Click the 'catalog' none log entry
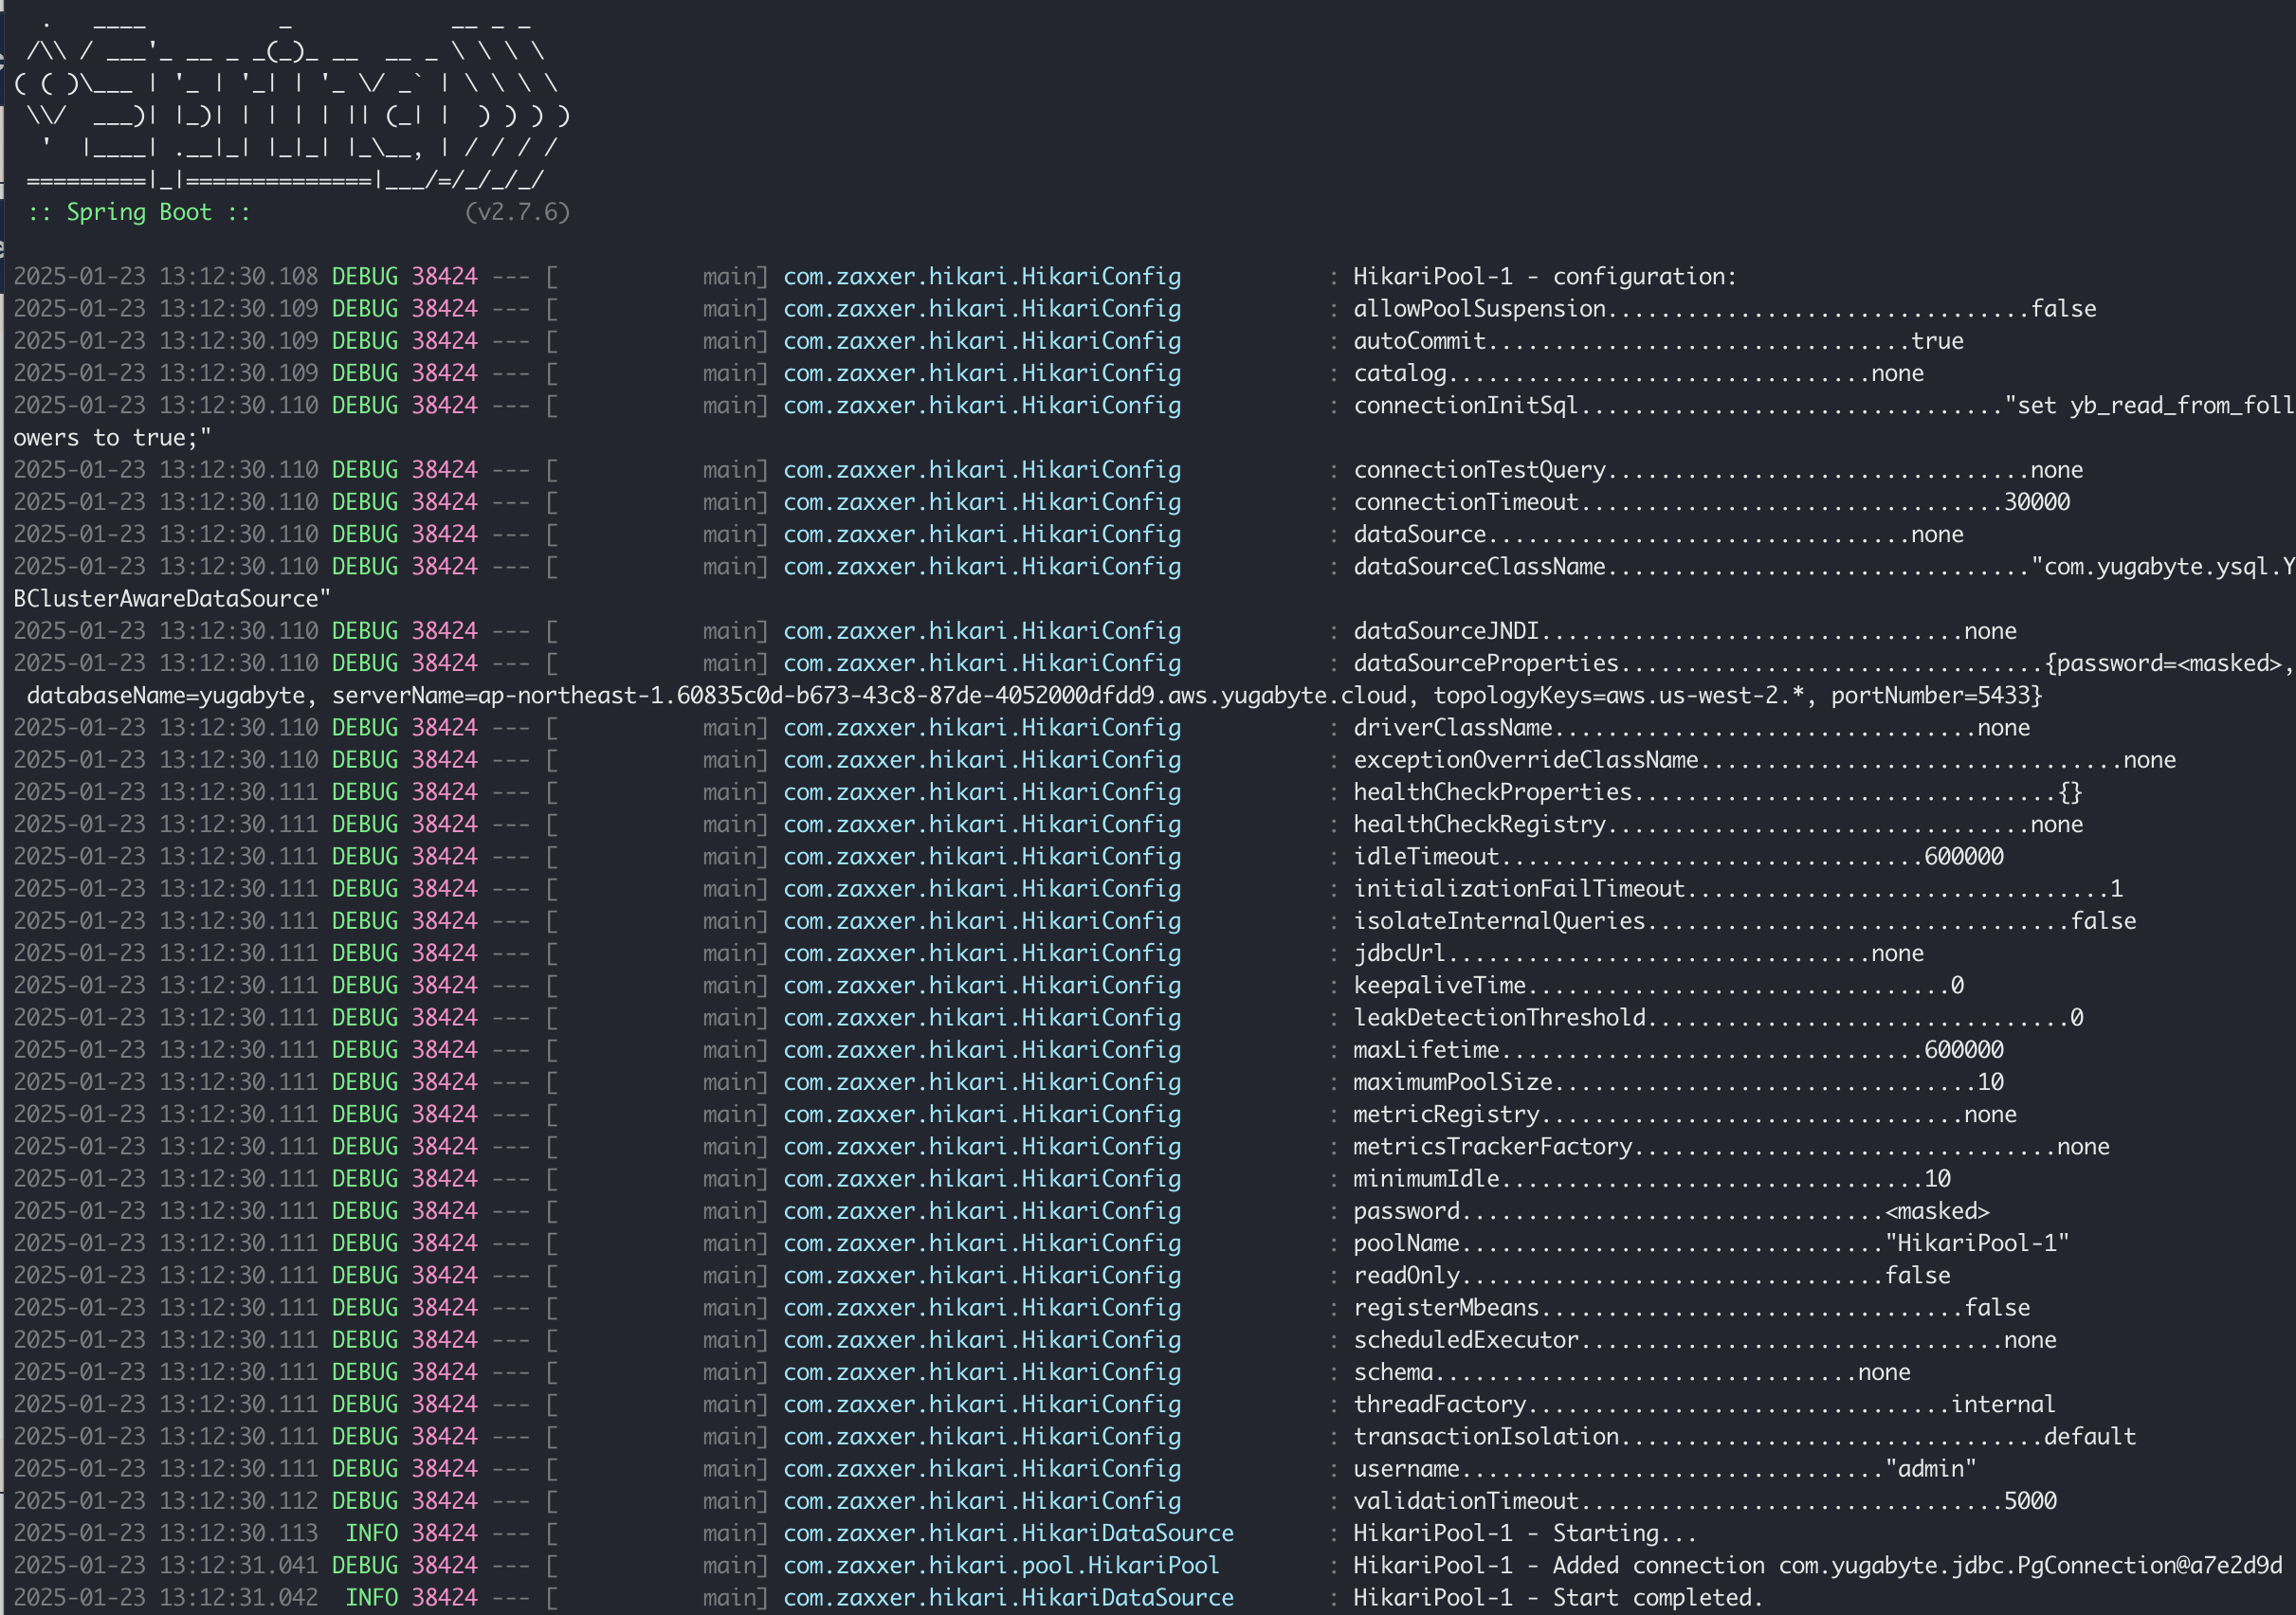Screen dimensions: 2296x1615 (x=1638, y=373)
